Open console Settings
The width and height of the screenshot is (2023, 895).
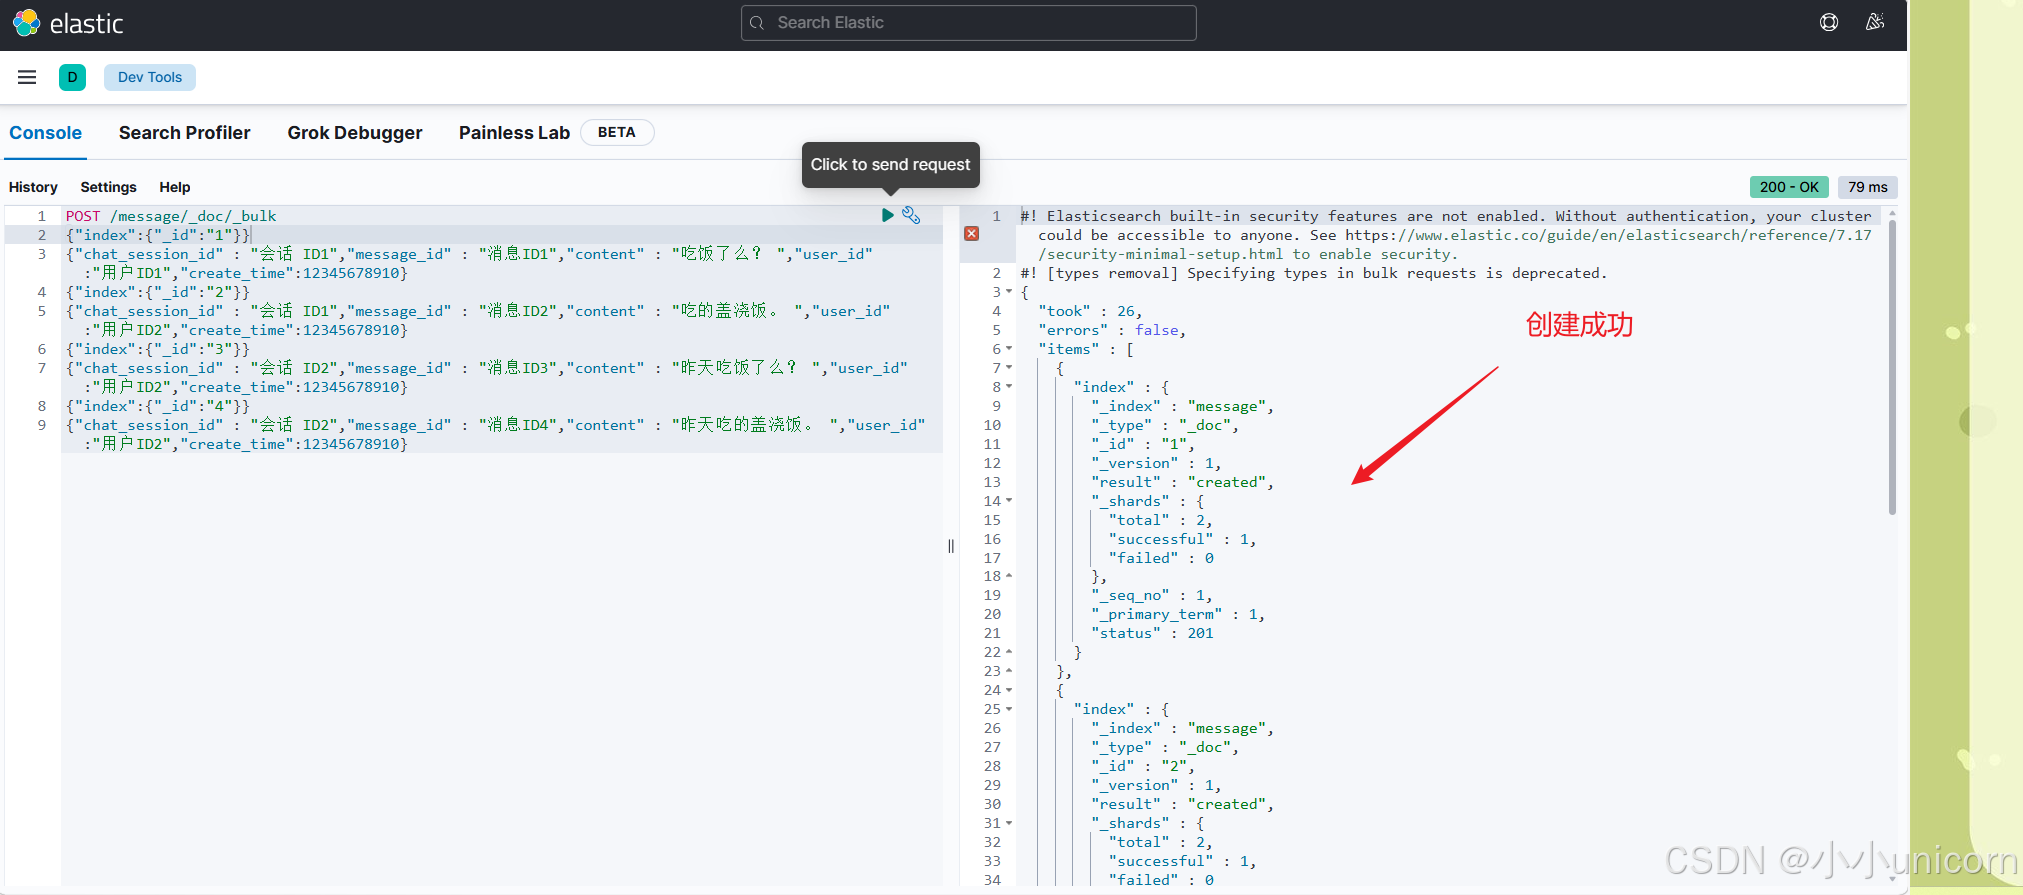click(x=108, y=187)
